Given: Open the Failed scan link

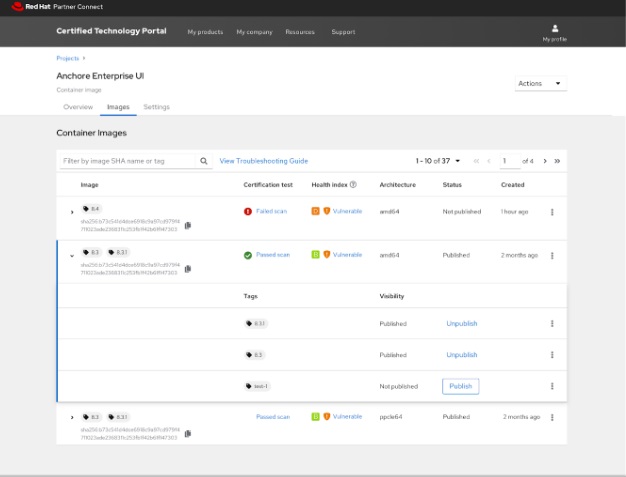Looking at the screenshot, I should (x=271, y=211).
